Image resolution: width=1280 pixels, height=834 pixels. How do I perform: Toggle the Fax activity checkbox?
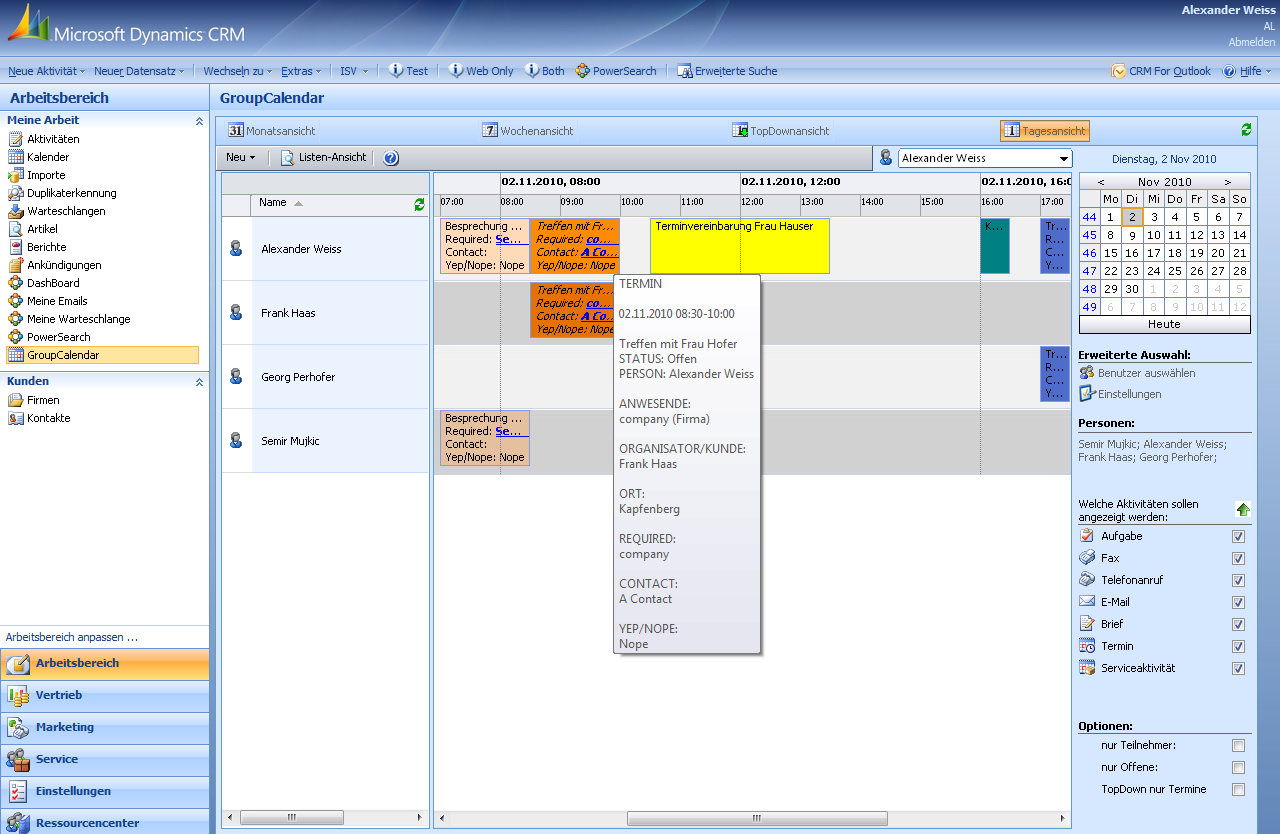click(1239, 559)
